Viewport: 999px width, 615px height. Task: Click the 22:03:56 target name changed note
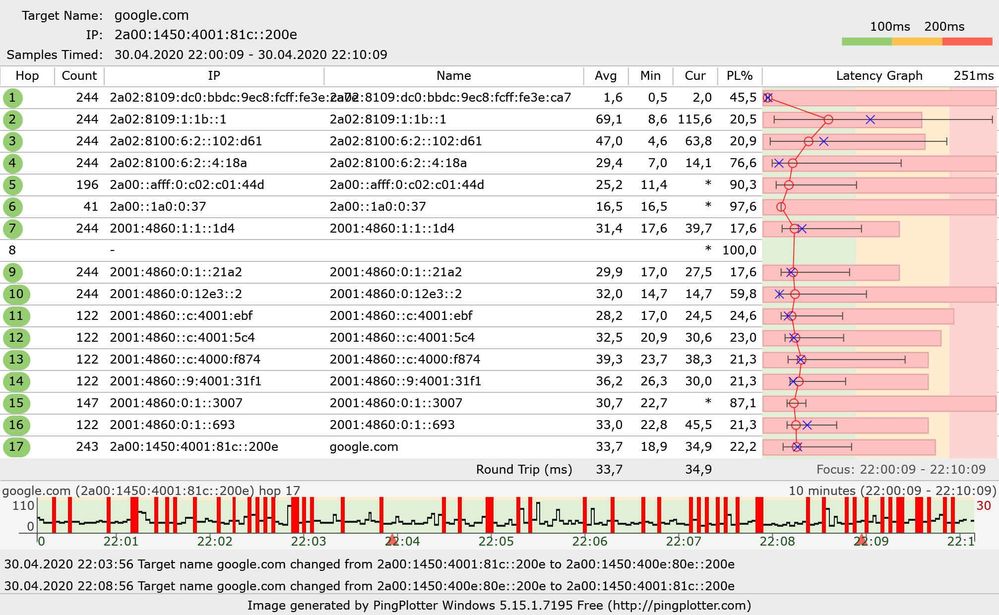(x=370, y=565)
